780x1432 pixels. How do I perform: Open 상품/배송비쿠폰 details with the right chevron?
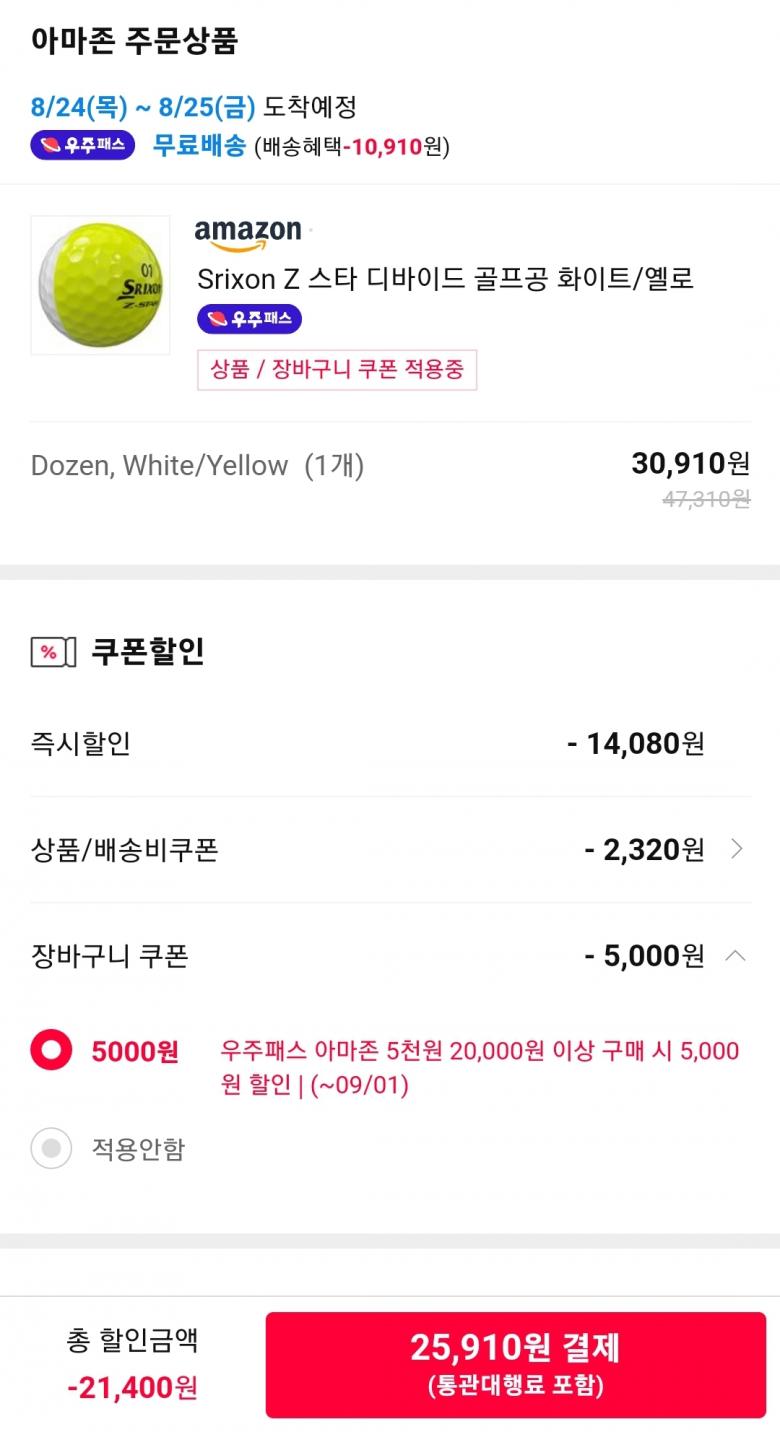[737, 850]
